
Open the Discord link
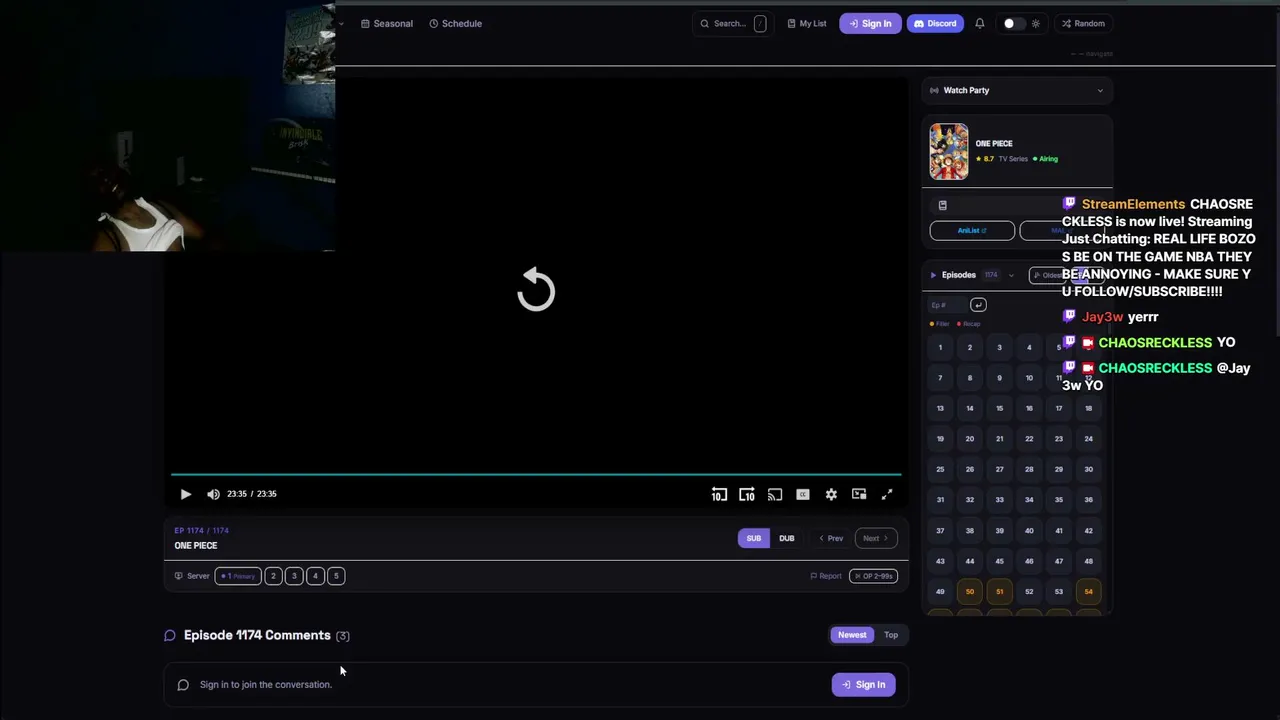[x=935, y=23]
